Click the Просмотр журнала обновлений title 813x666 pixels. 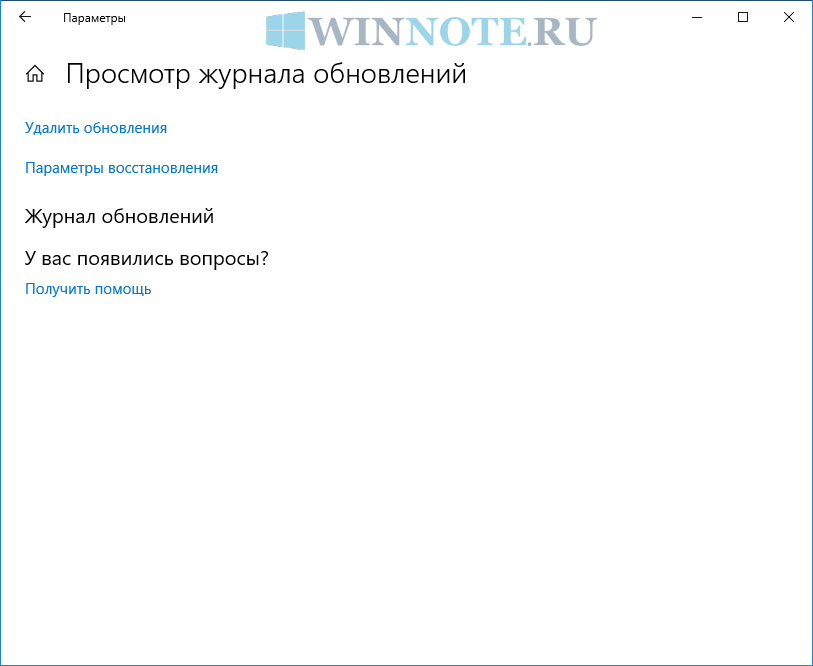point(266,74)
